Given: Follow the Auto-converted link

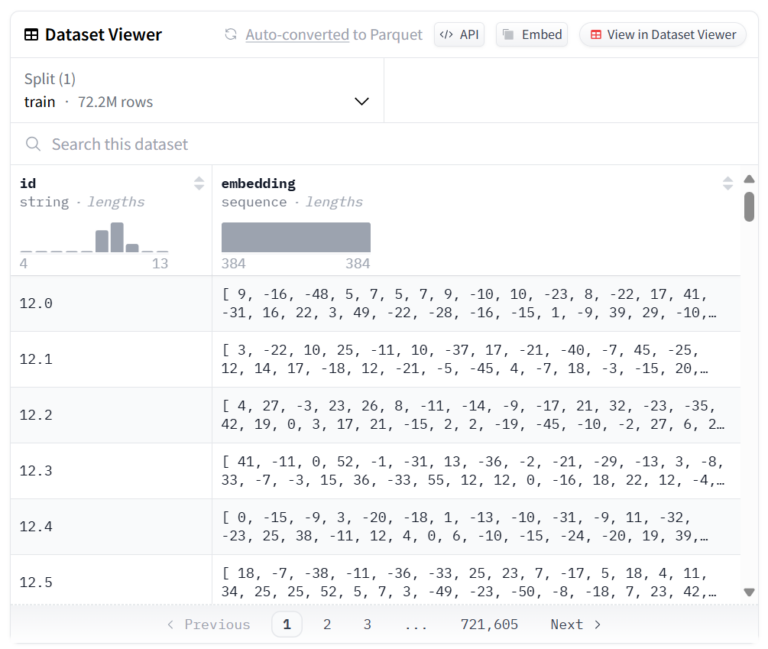Looking at the screenshot, I should pyautogui.click(x=297, y=35).
